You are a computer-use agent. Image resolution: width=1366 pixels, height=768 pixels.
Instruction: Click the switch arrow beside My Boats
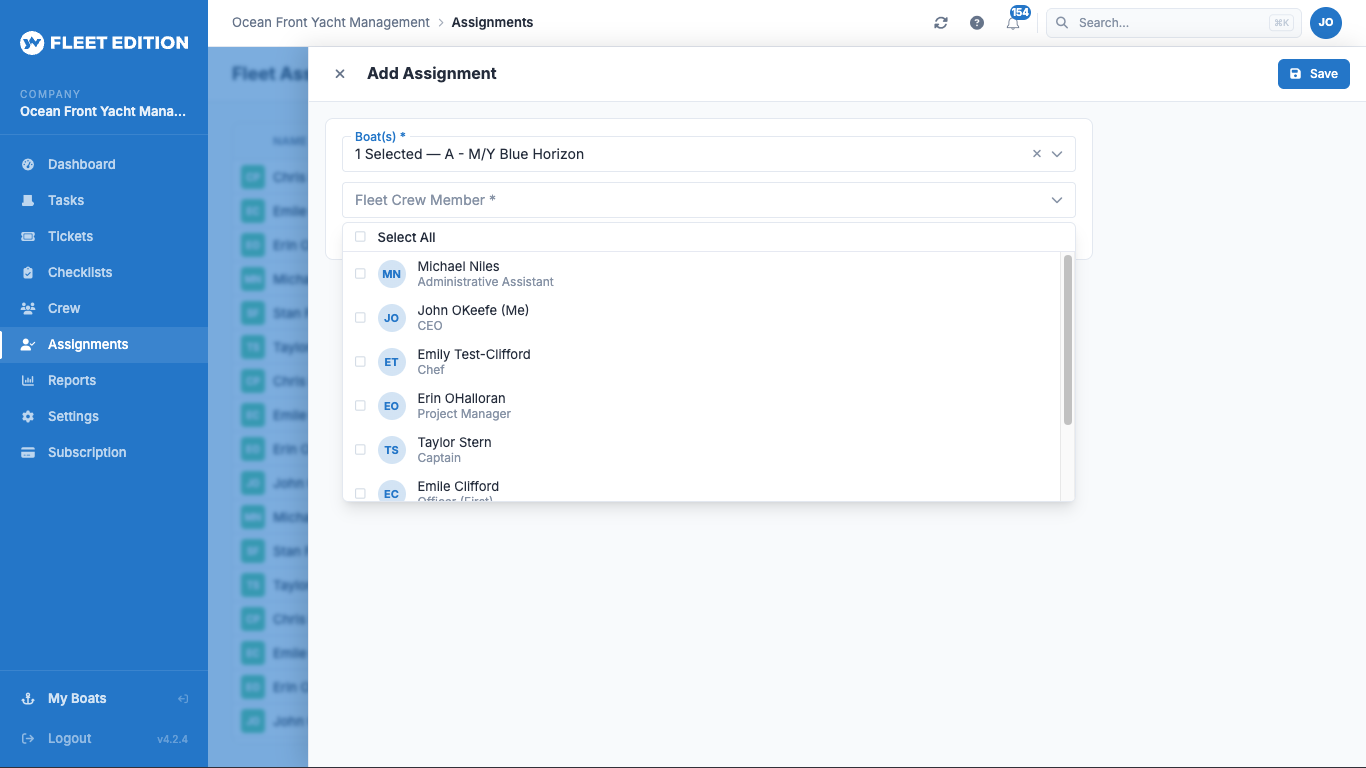[x=183, y=699]
